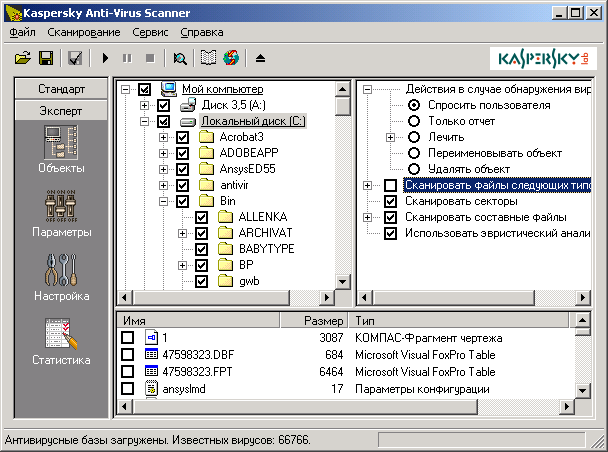The height and width of the screenshot is (452, 608).
Task: Click the file icon of item 1
Action: pos(151,337)
